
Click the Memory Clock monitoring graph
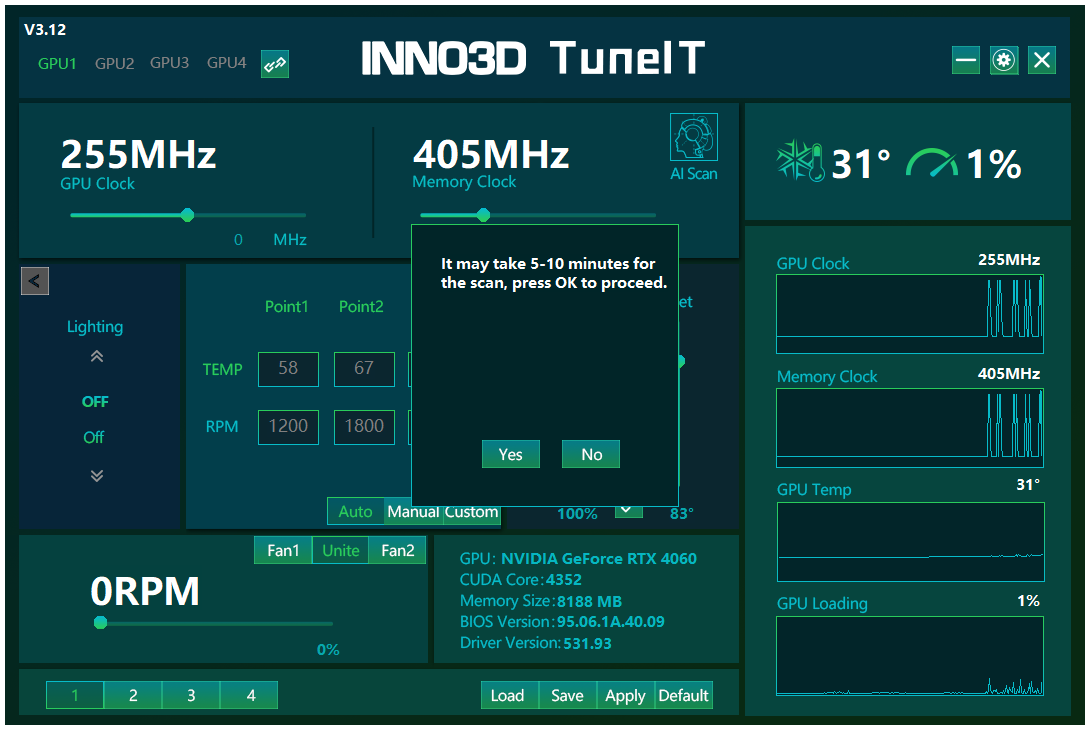910,428
